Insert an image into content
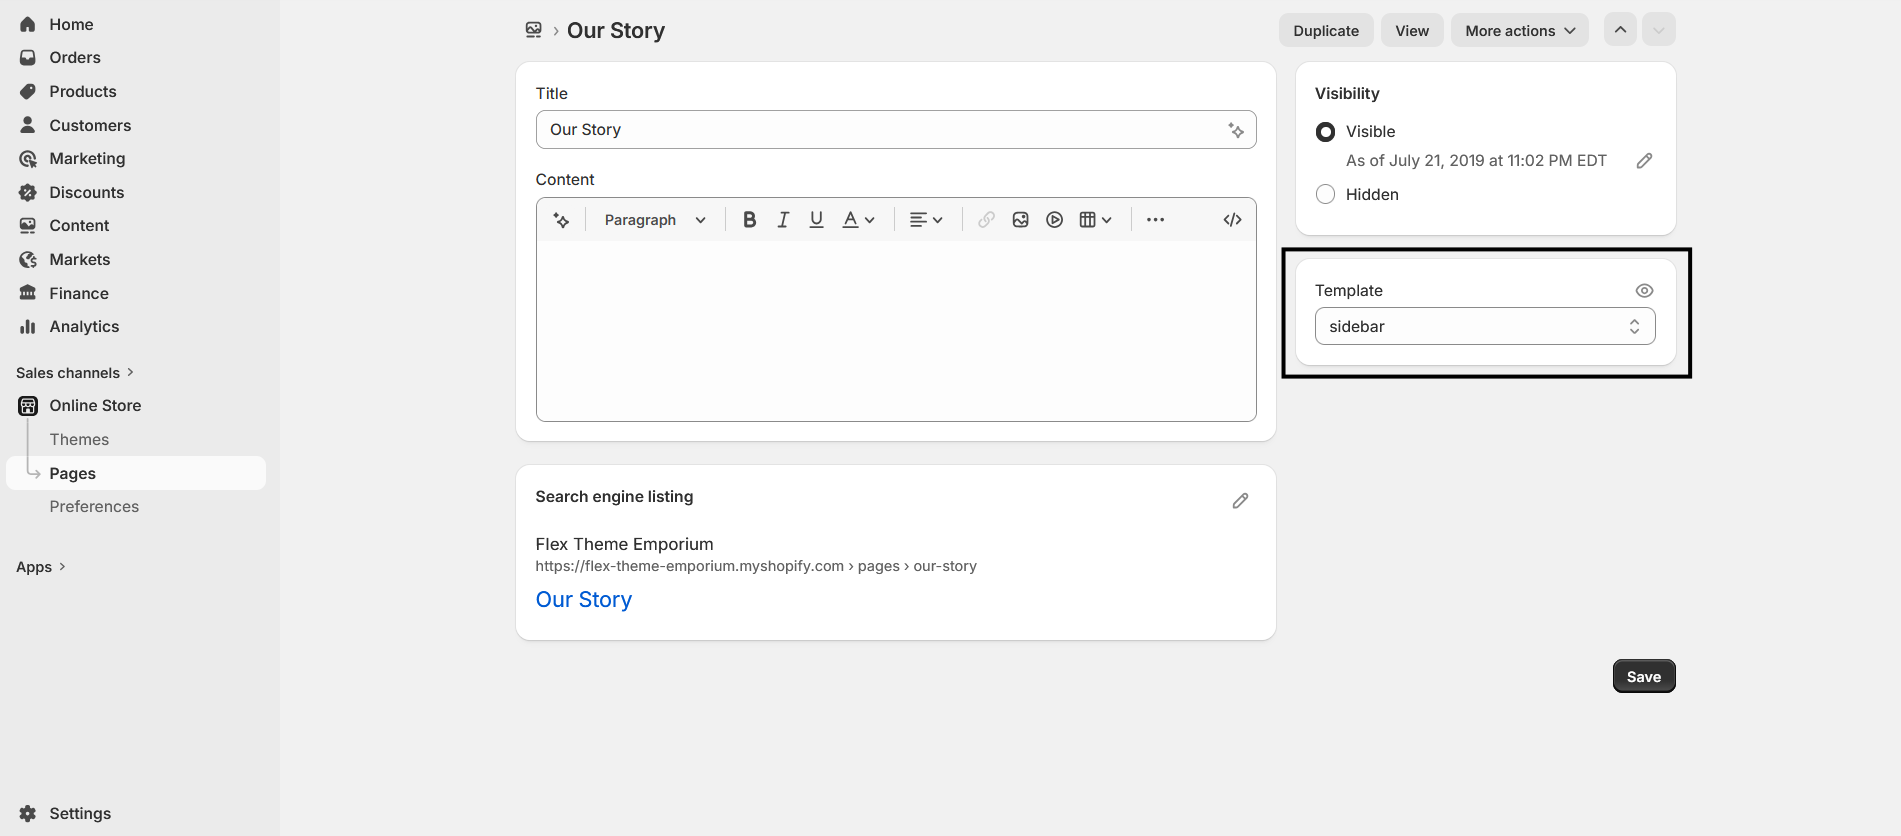 tap(1020, 220)
